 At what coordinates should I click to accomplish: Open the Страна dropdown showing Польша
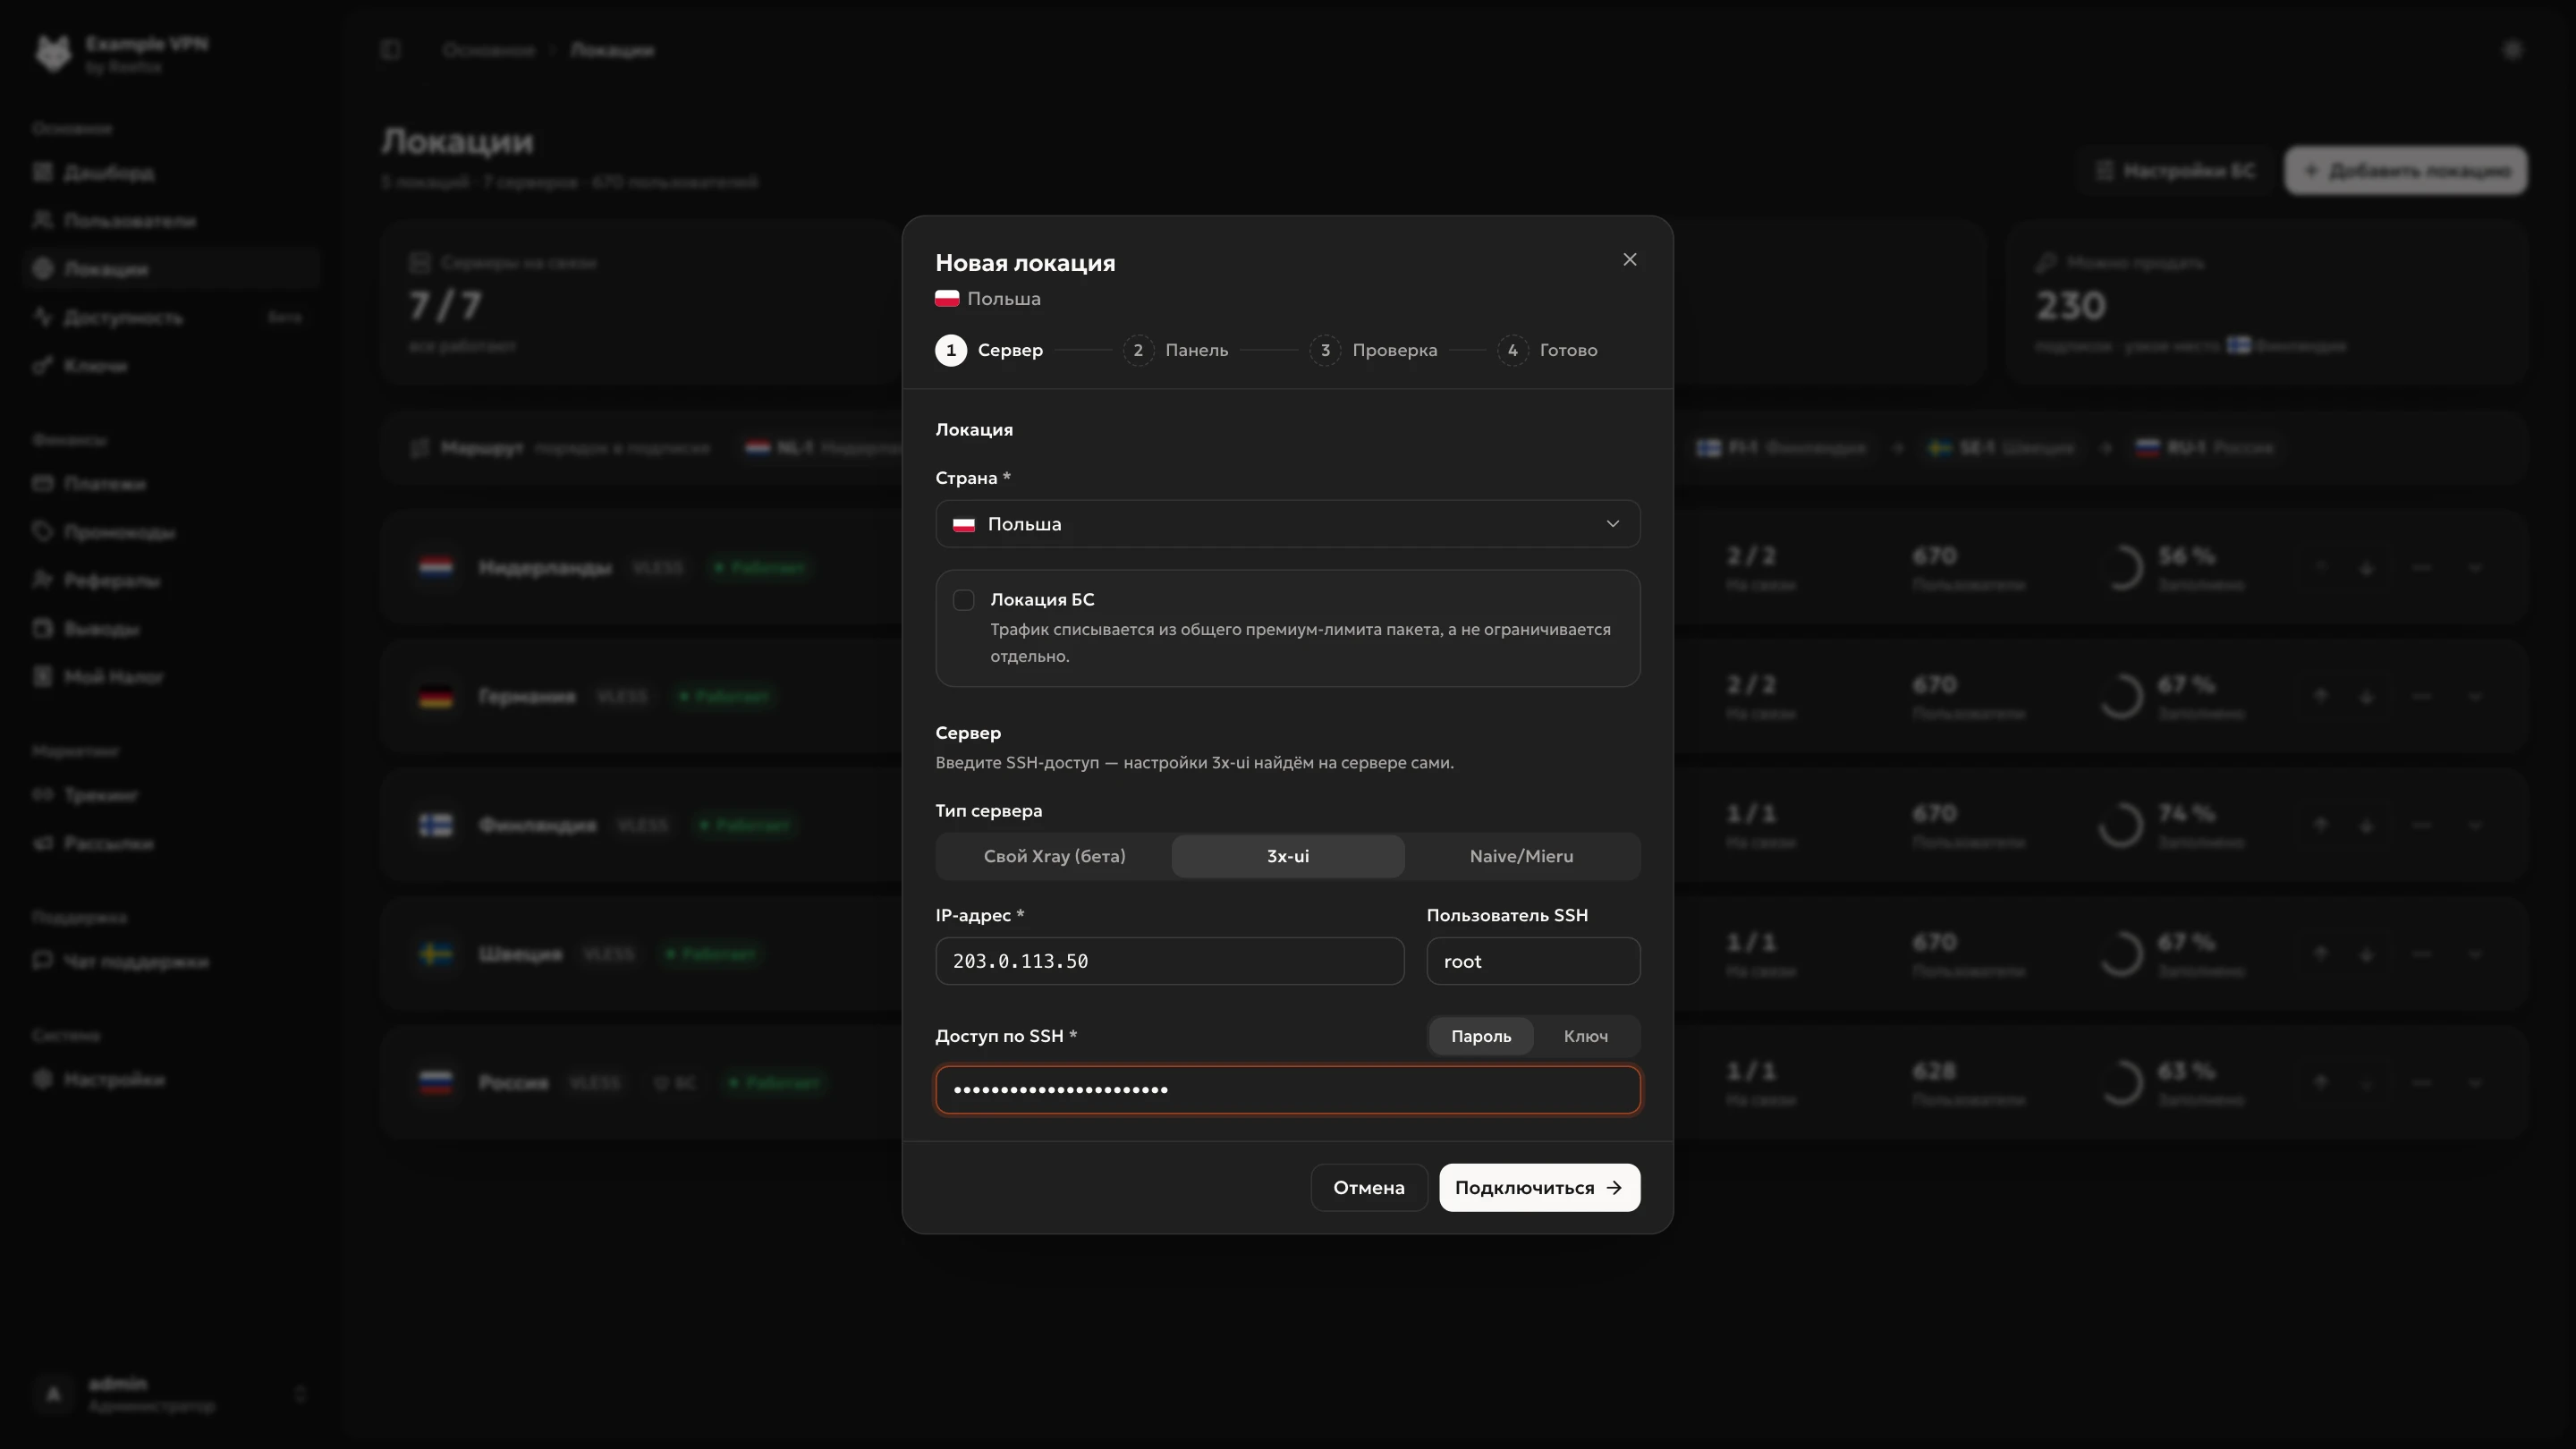click(1287, 524)
